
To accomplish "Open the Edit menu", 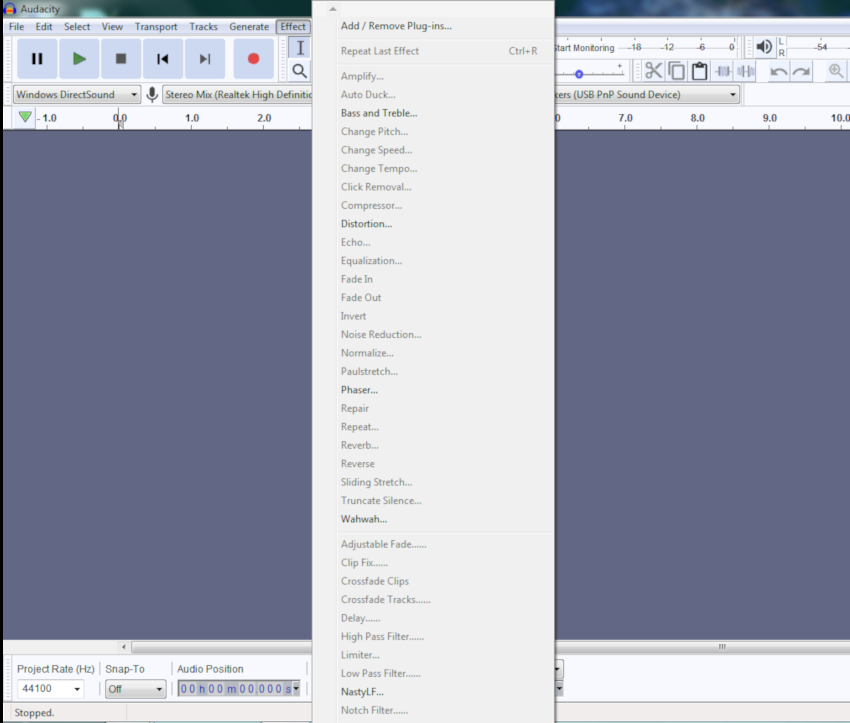I will (44, 27).
